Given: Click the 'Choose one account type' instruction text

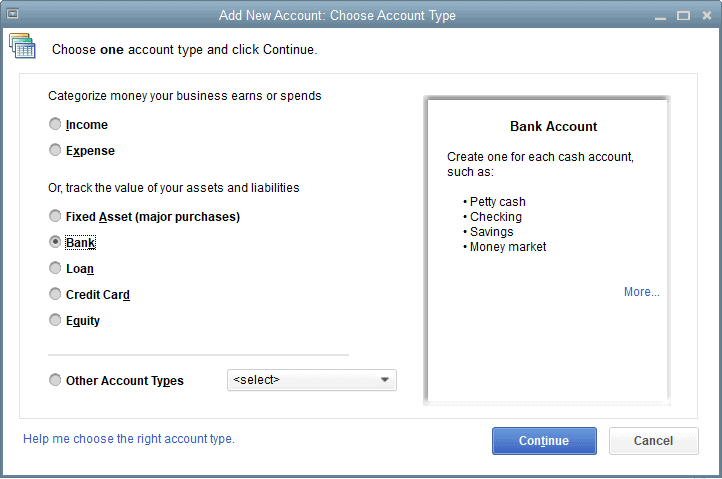Looking at the screenshot, I should (x=184, y=49).
